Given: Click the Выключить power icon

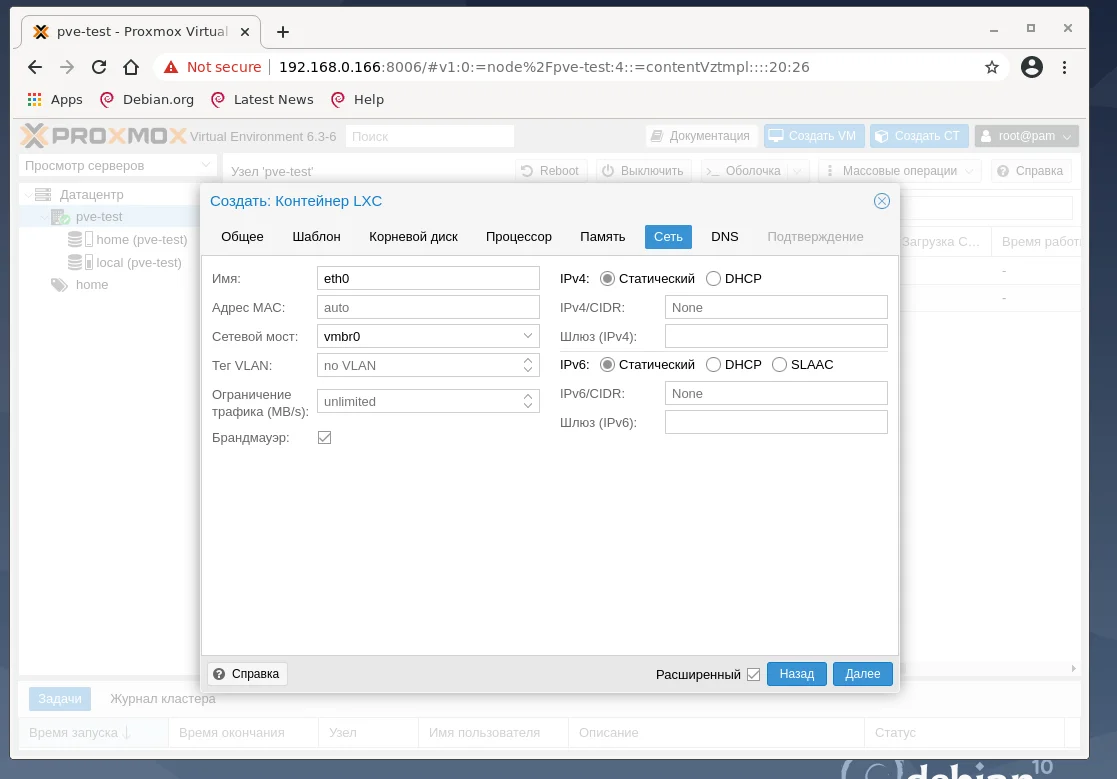Looking at the screenshot, I should click(609, 170).
